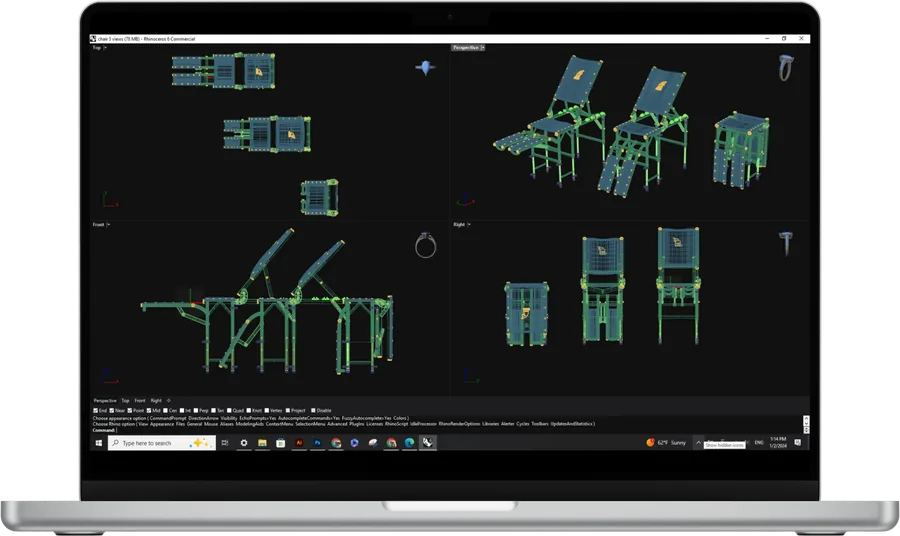Toggle EchoPrompts=Yes command option
Screen dimensions: 900x536
[258, 418]
